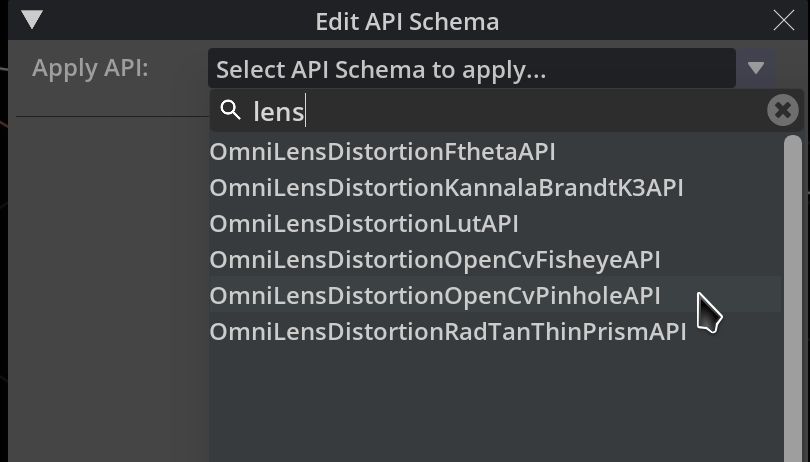Screen dimensions: 810x462
Task: Choose OmniLensDistortionKannalaBrandtK3API schema
Action: coord(446,188)
